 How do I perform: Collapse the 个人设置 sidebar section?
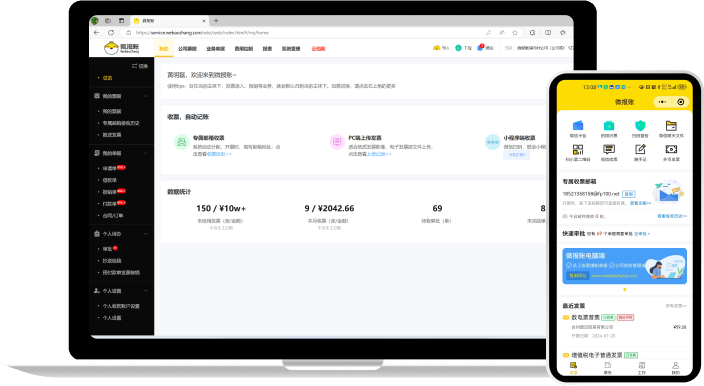coord(145,291)
